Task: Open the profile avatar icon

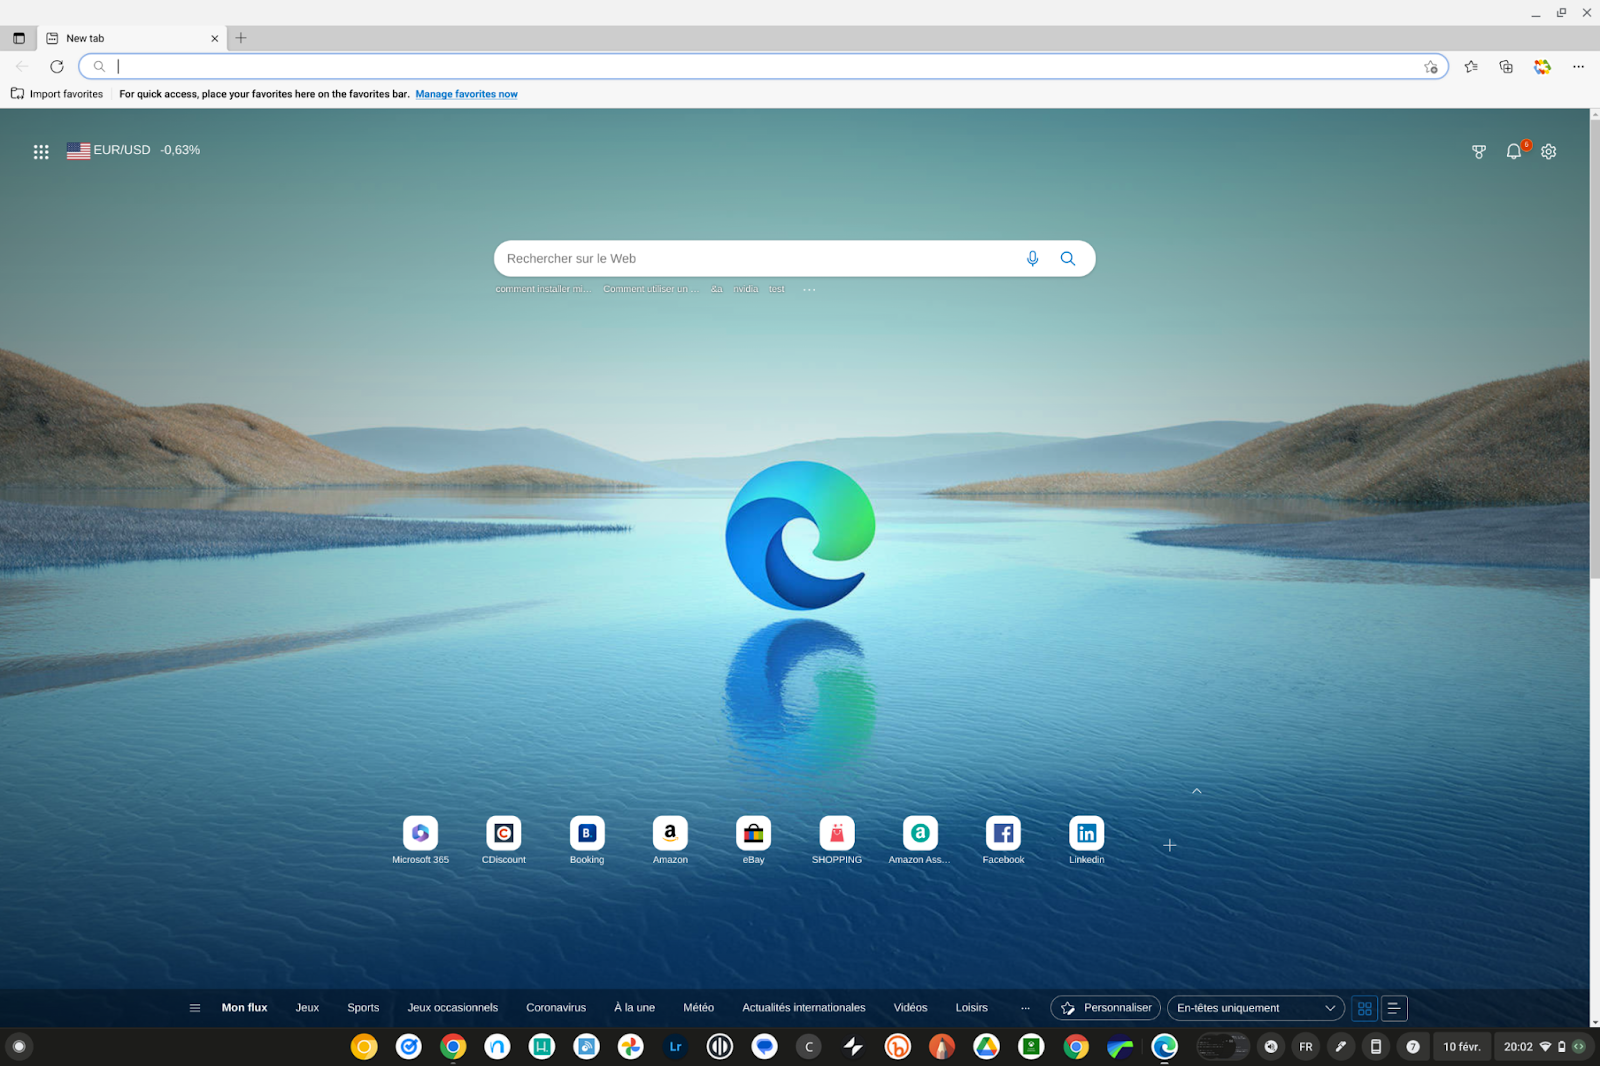Action: tap(1542, 67)
